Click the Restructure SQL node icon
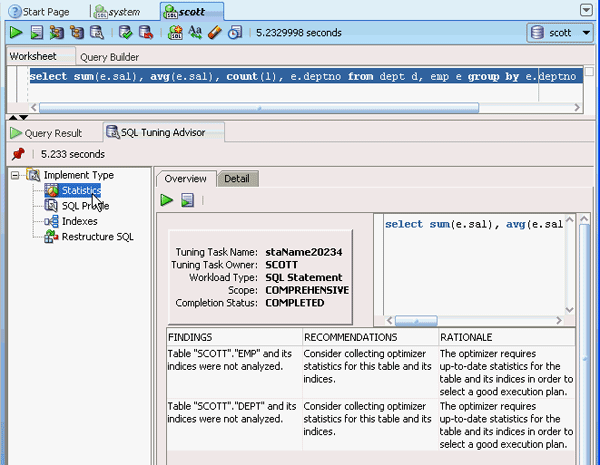Image resolution: width=600 pixels, height=465 pixels. pos(51,237)
